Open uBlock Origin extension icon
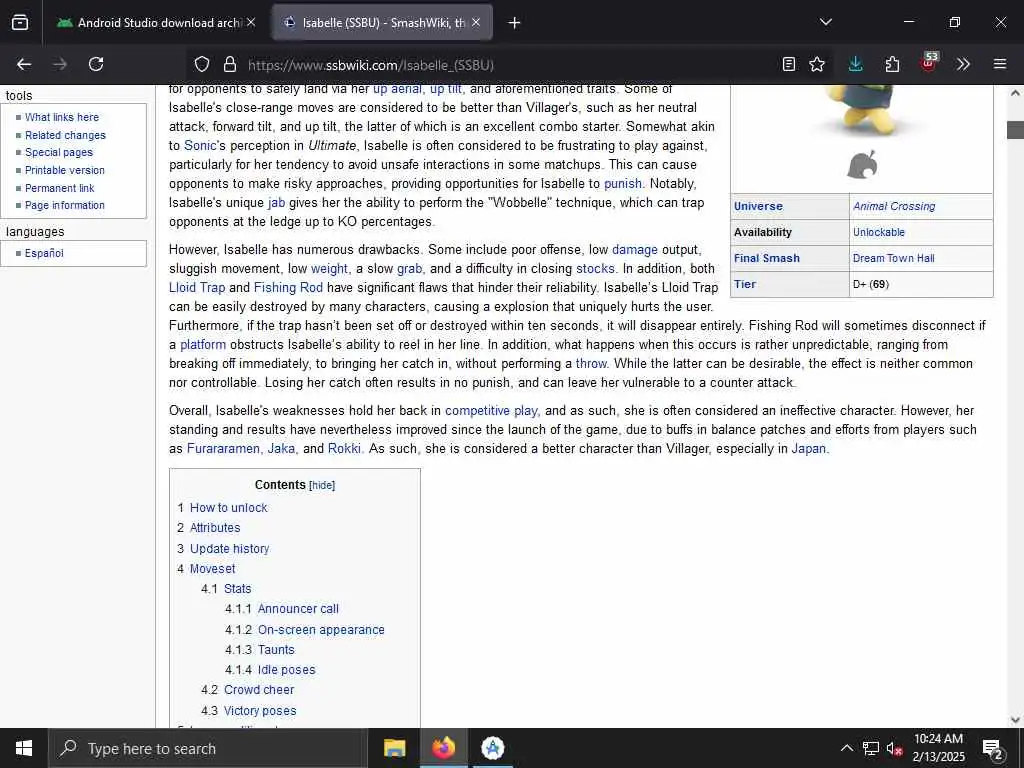1024x768 pixels. 928,63
